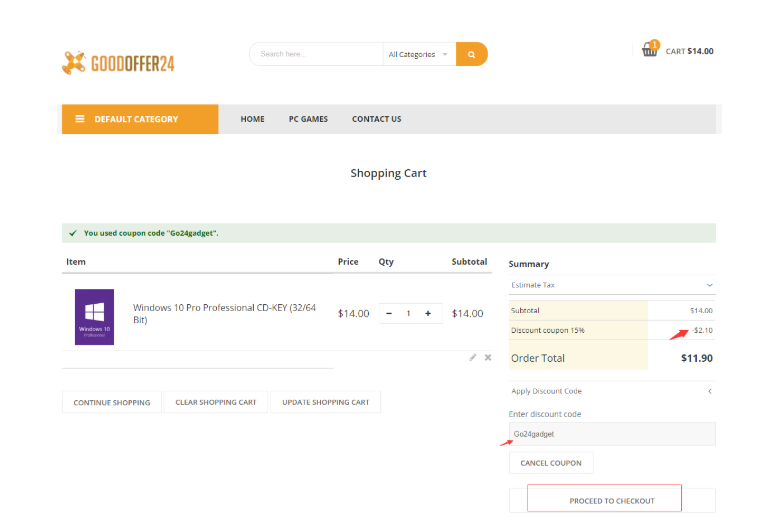Click the Proceed to Checkout button

(604, 499)
